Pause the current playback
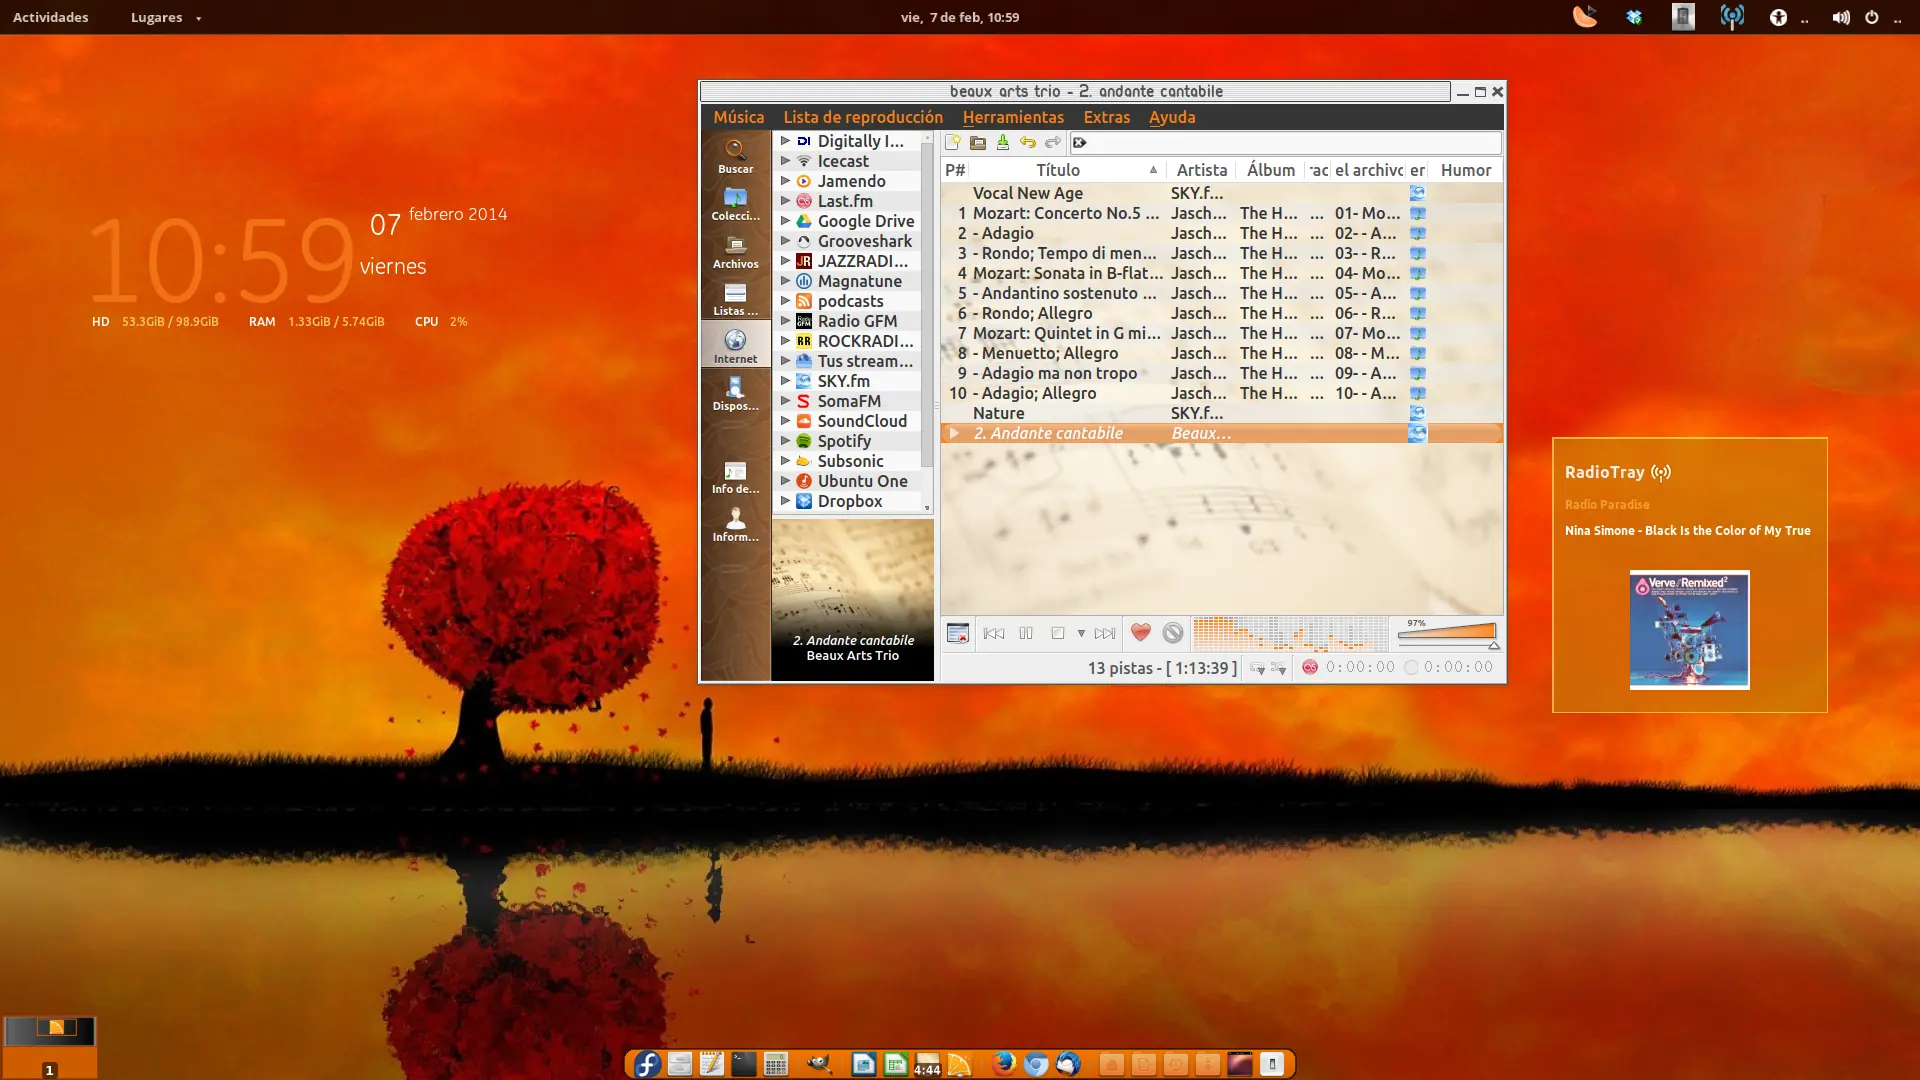 (x=1026, y=633)
